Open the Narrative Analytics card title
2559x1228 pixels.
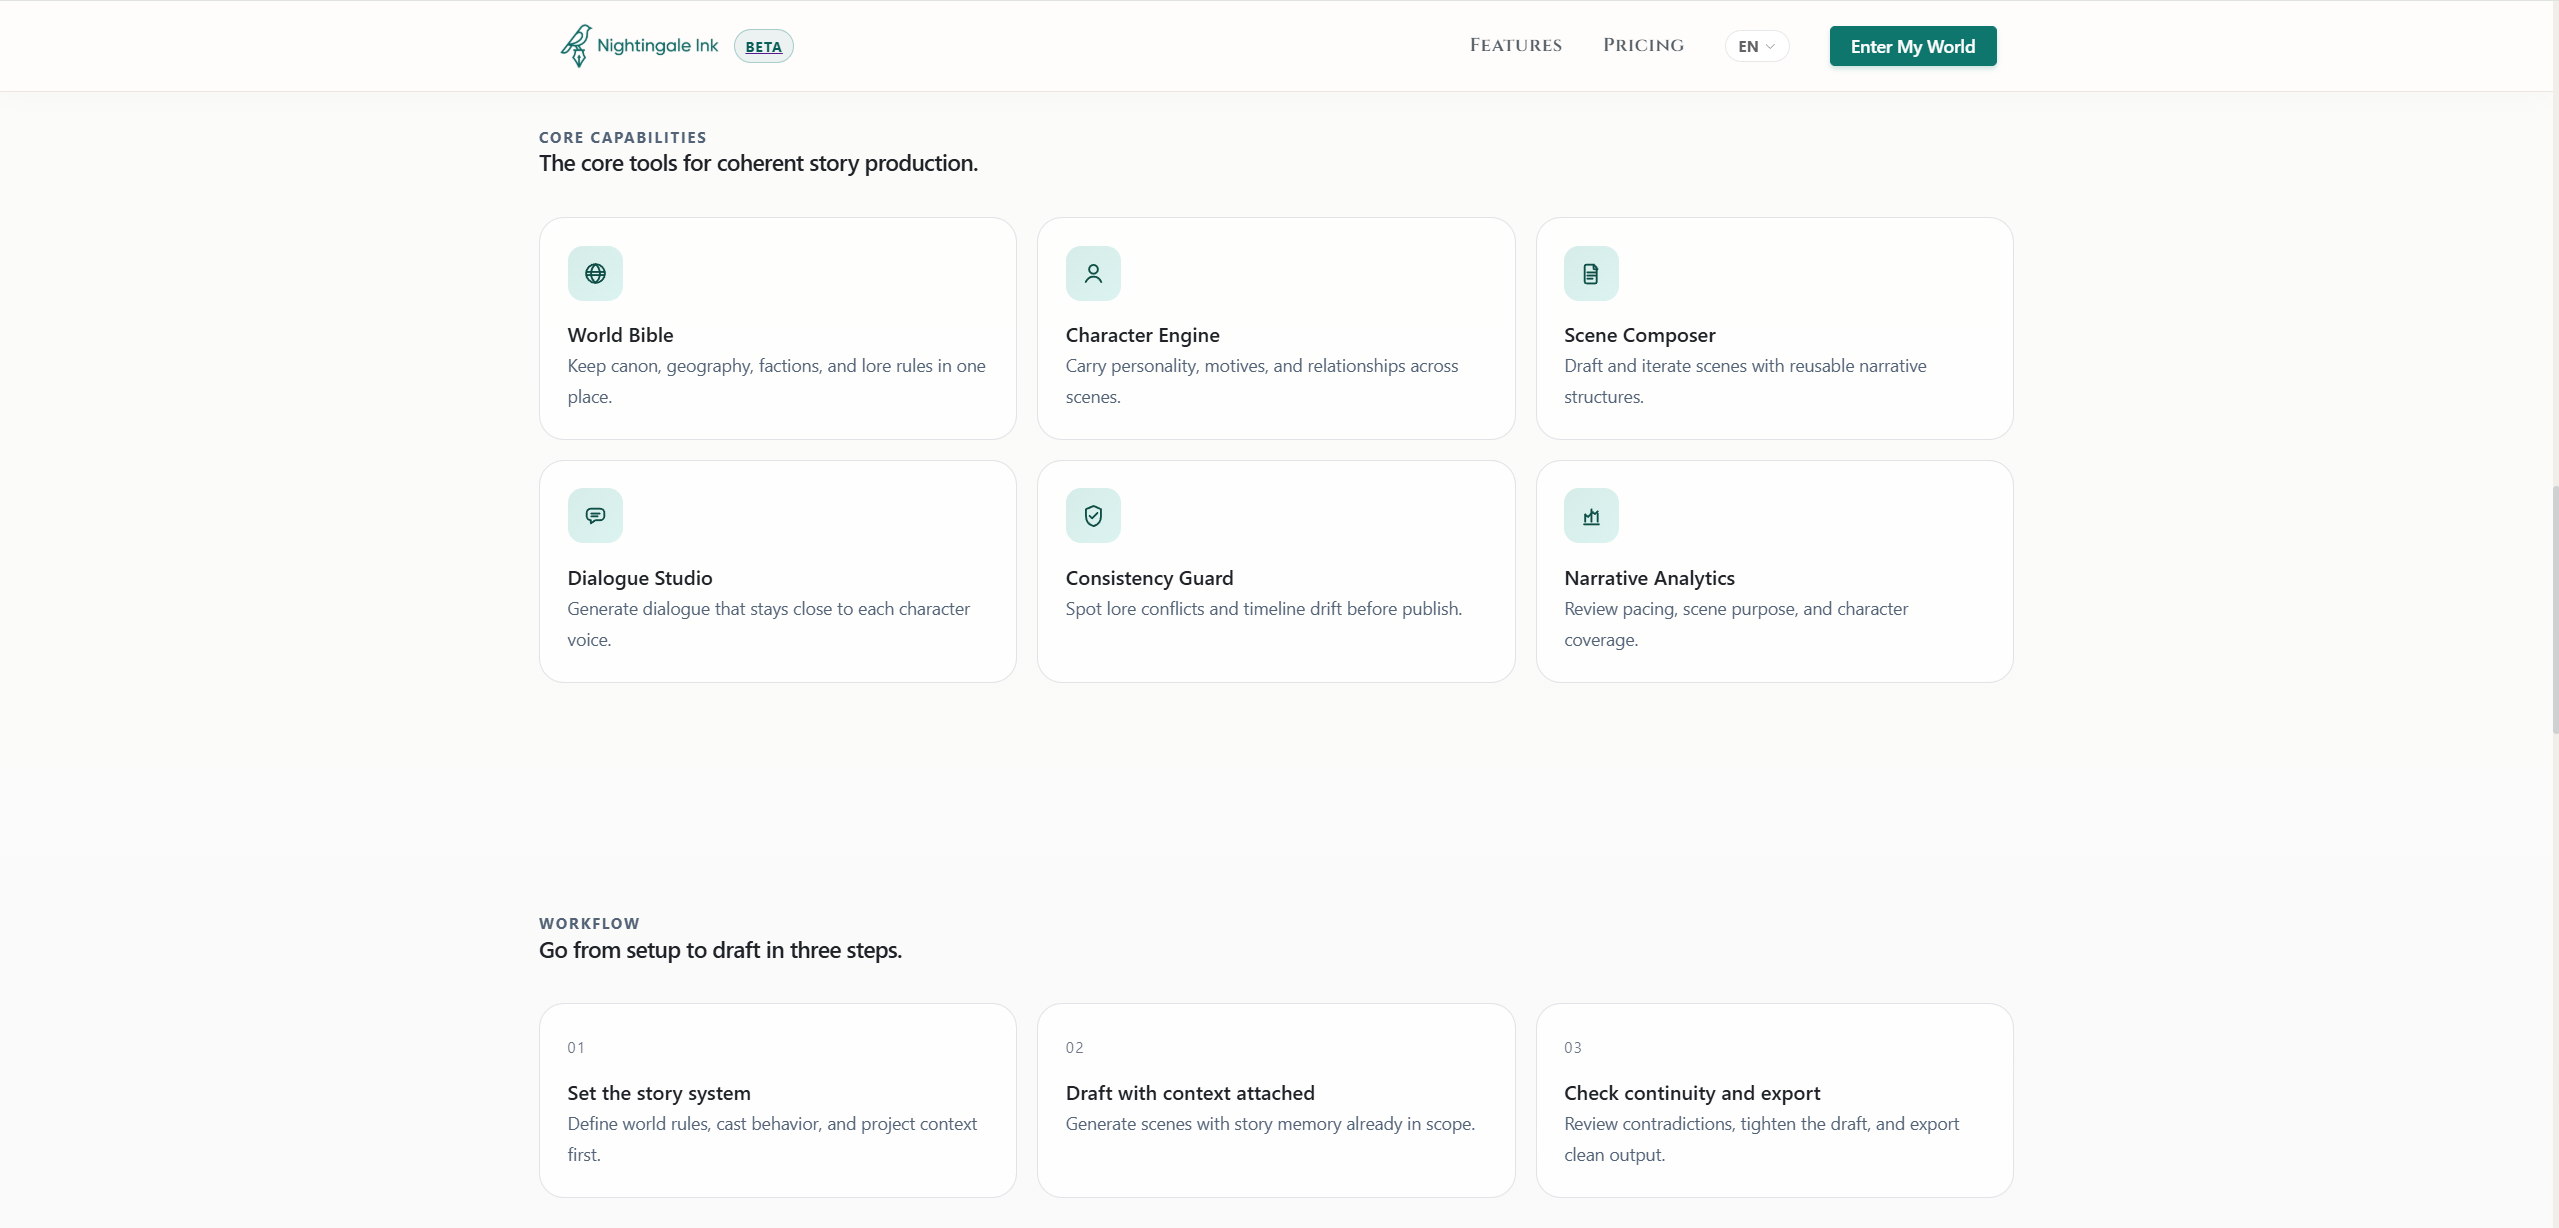[x=1649, y=578]
